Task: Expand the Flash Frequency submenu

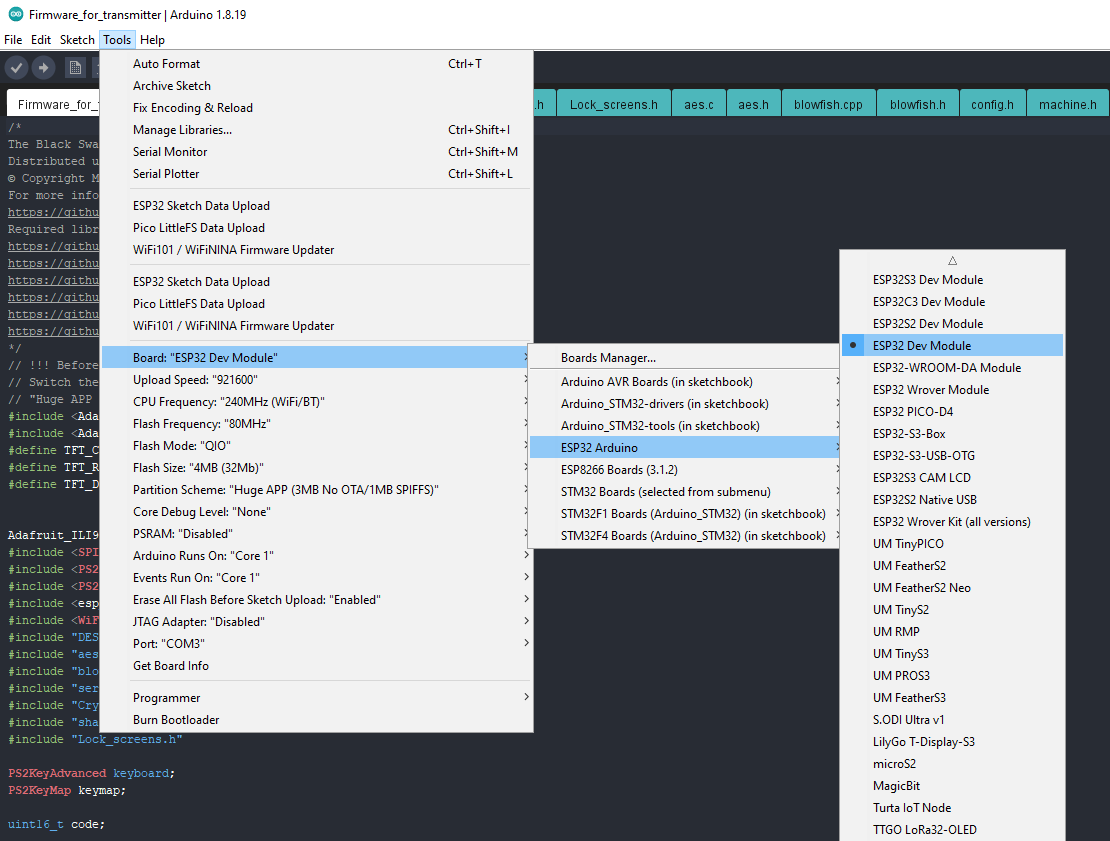Action: tap(316, 423)
